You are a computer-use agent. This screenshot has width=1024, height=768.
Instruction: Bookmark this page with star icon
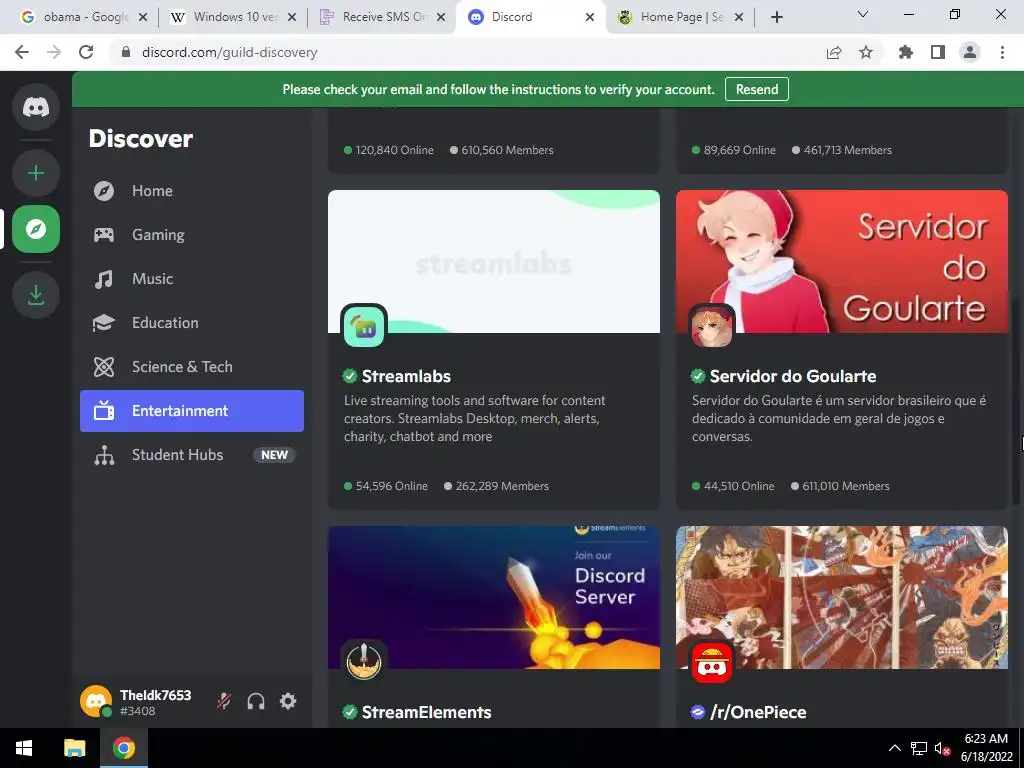pos(866,52)
